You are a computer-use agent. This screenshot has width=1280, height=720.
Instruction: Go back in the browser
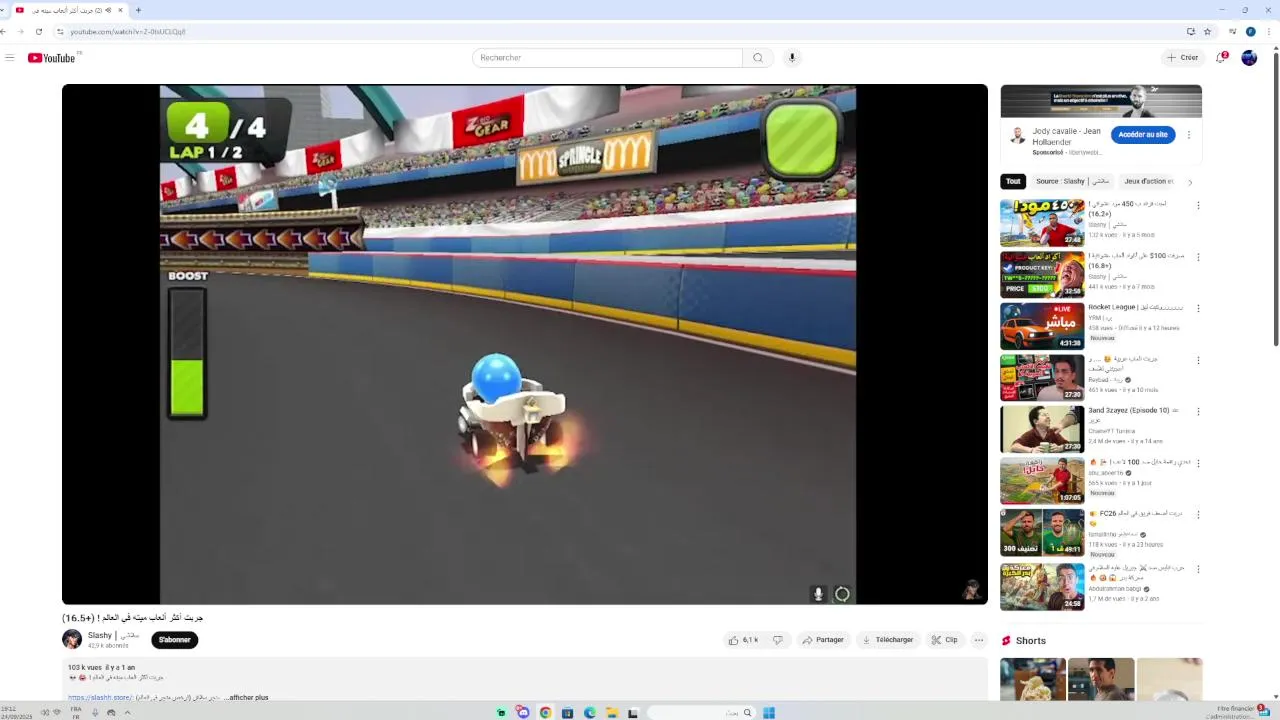5,31
